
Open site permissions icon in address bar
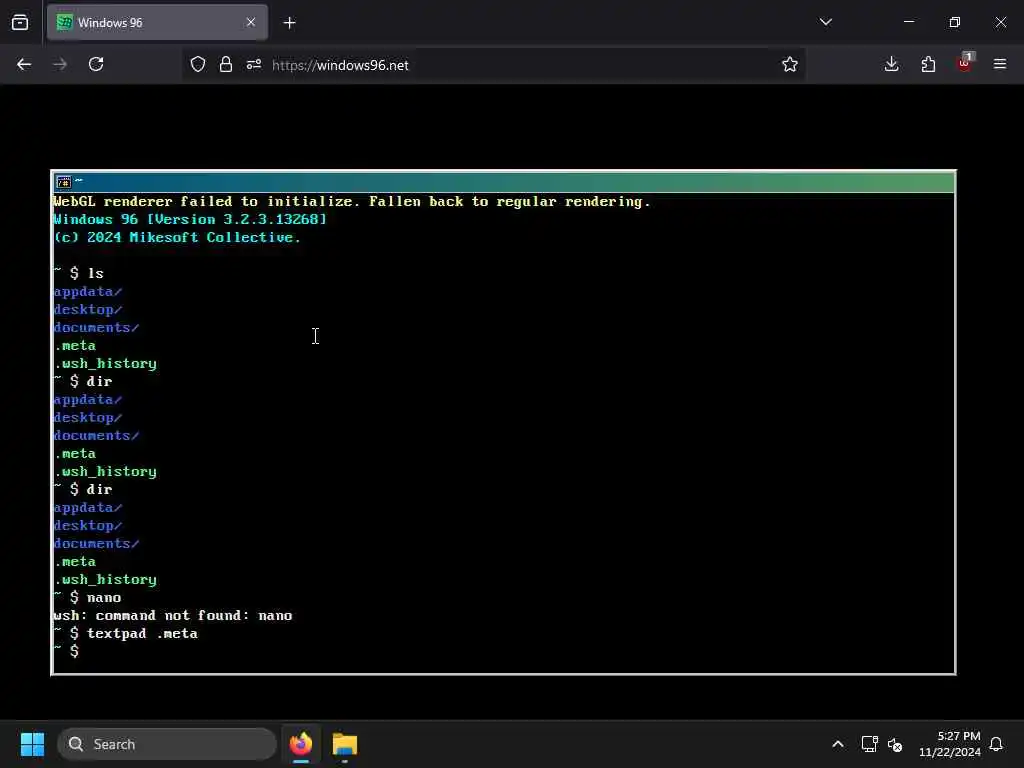click(253, 64)
